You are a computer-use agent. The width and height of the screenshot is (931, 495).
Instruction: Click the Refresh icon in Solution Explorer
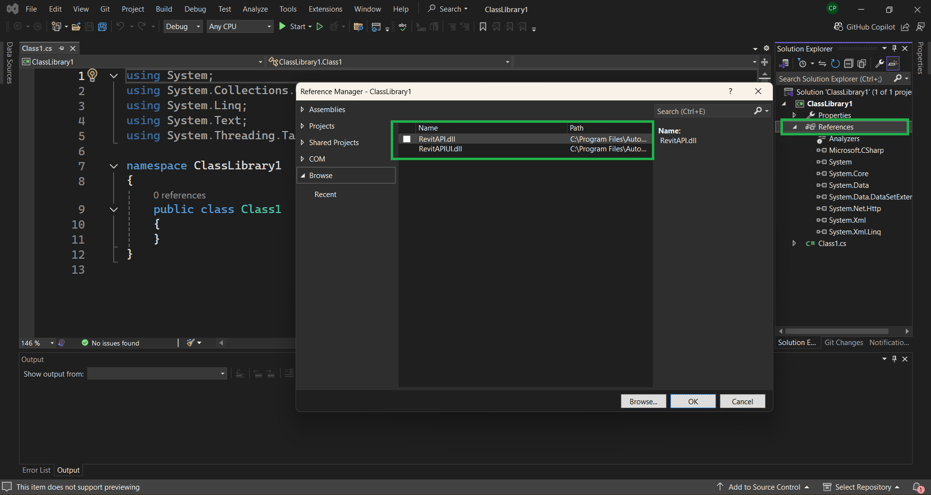835,64
